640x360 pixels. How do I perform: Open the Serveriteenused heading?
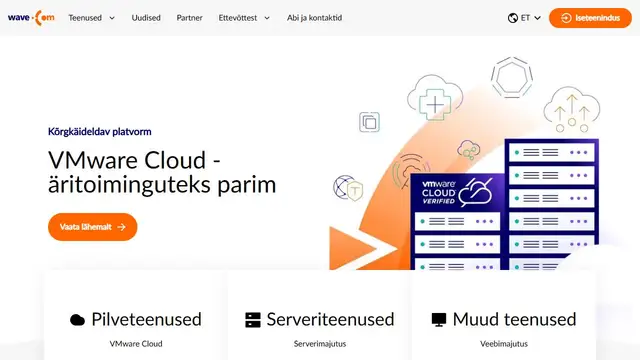pos(331,319)
